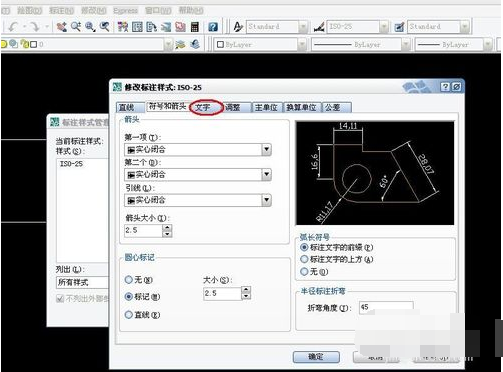Decrease 圆心标记 大小 with down spinner
This screenshot has width=503, height=372.
[x=246, y=296]
